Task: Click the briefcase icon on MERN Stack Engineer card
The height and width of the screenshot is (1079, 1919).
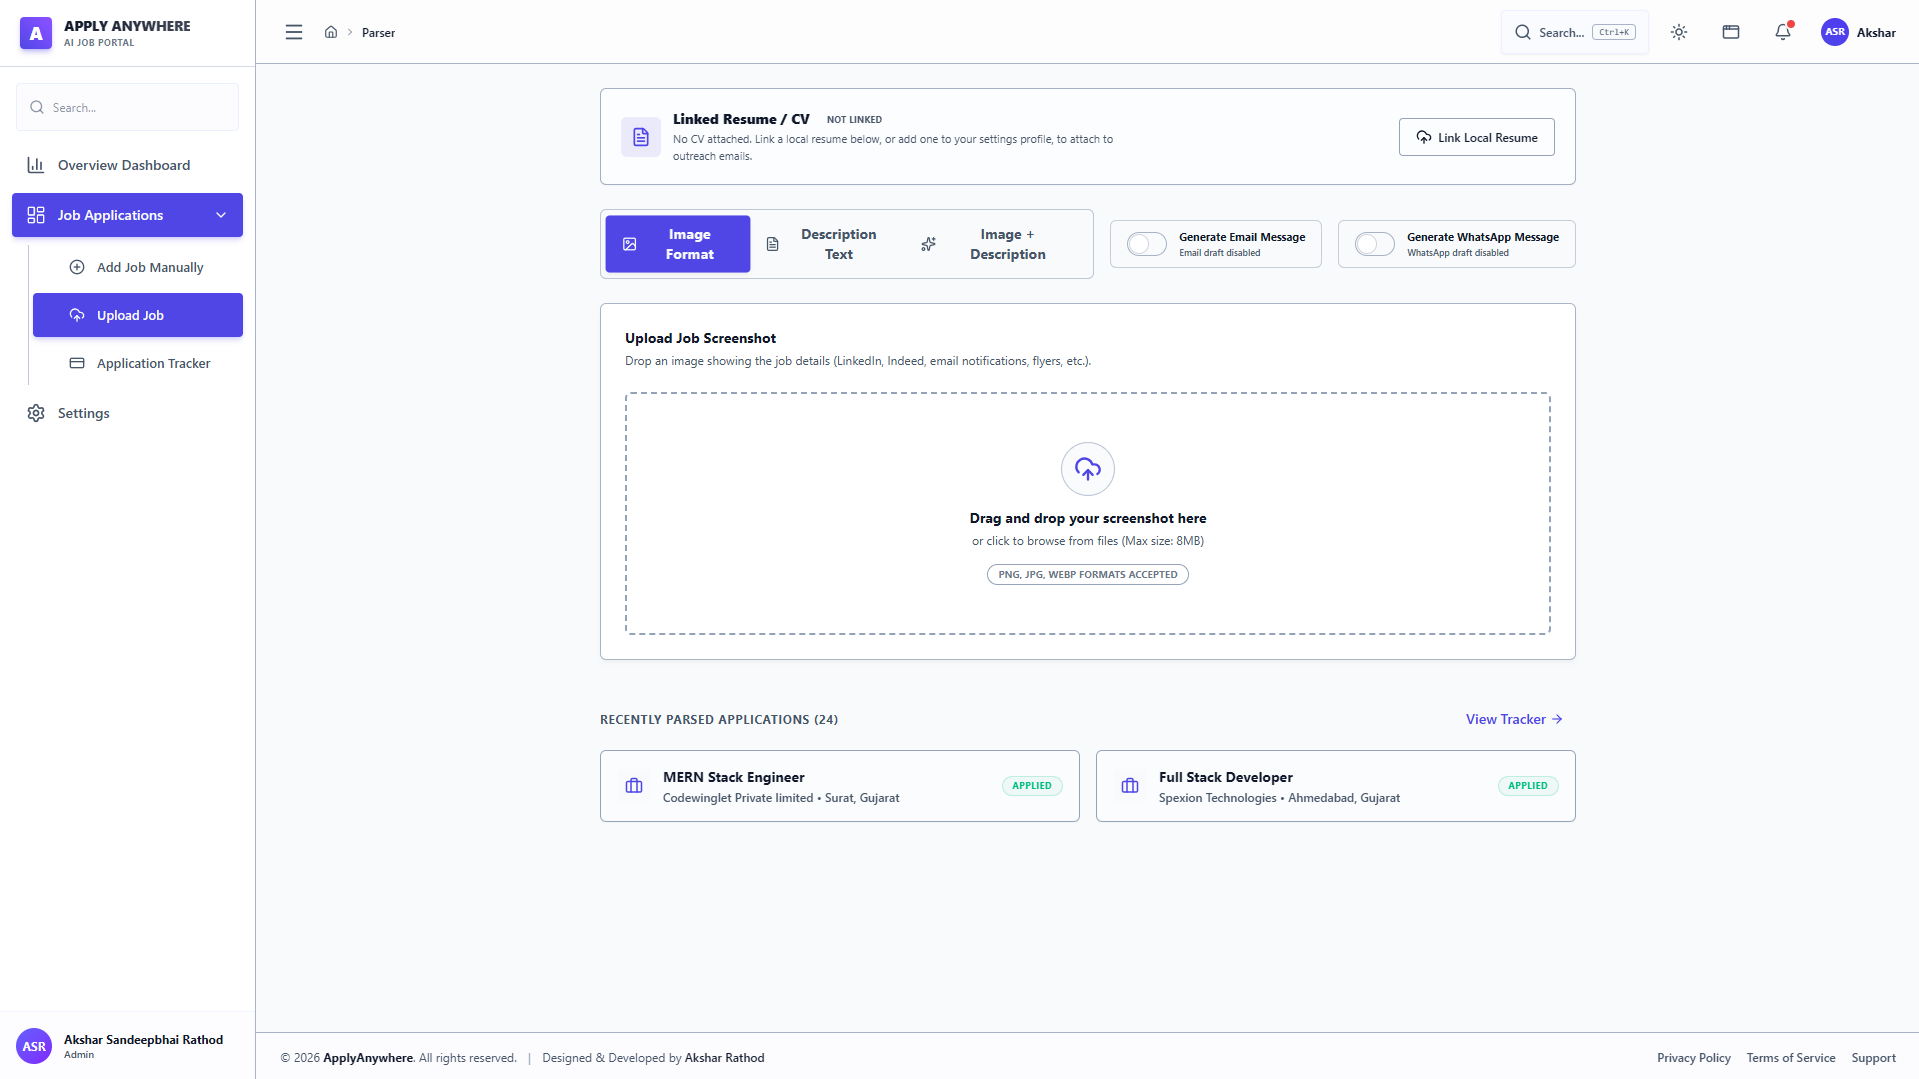Action: 634,786
